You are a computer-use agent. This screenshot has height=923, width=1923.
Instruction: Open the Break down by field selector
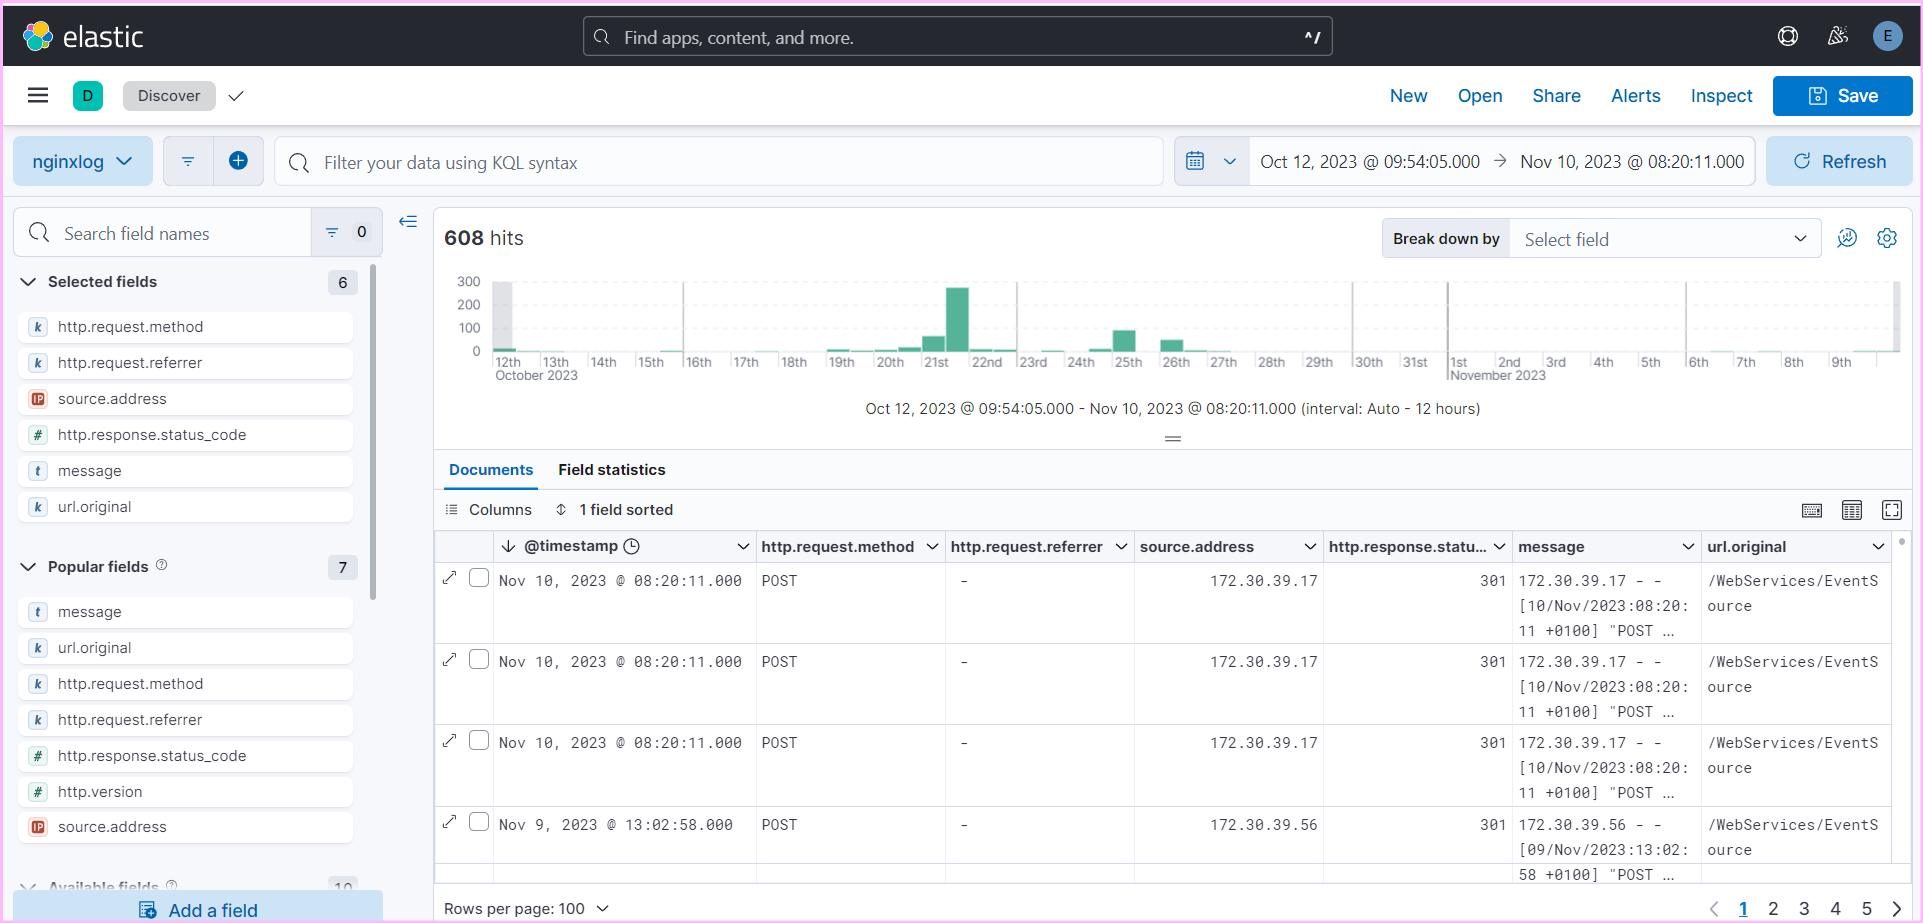[1665, 239]
